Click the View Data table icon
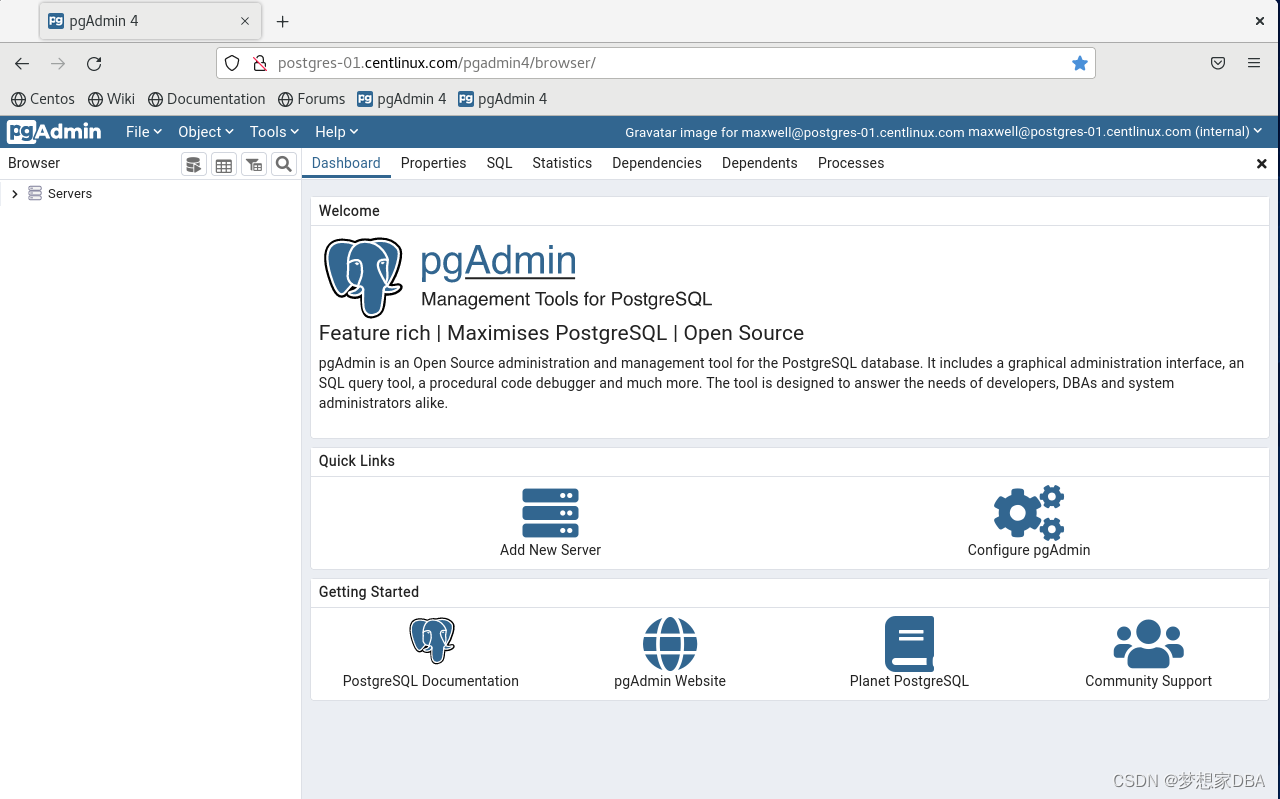 (x=224, y=164)
